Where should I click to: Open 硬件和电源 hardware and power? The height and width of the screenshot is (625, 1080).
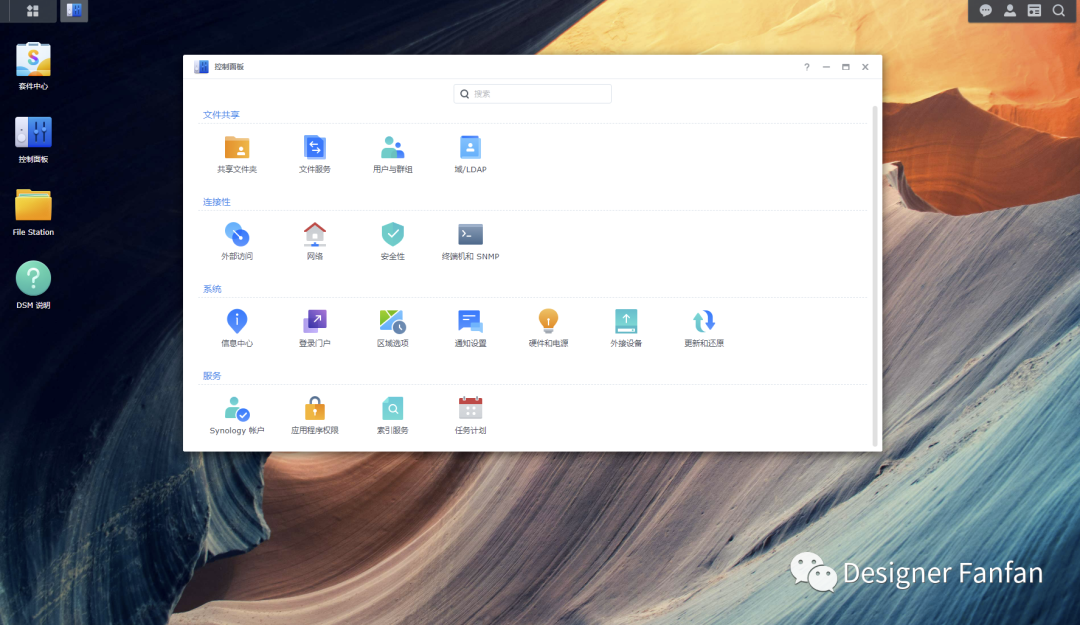548,321
